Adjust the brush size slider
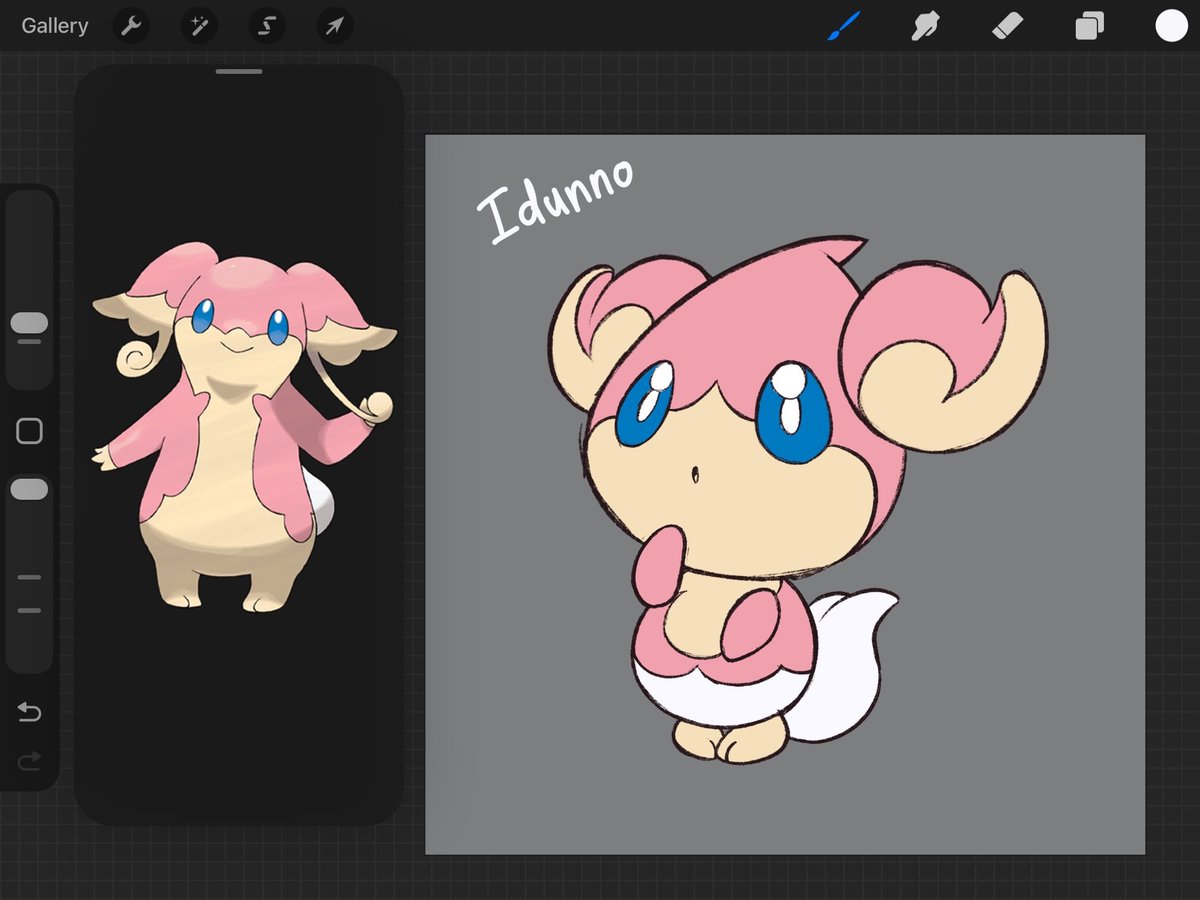Viewport: 1200px width, 900px height. pyautogui.click(x=29, y=322)
